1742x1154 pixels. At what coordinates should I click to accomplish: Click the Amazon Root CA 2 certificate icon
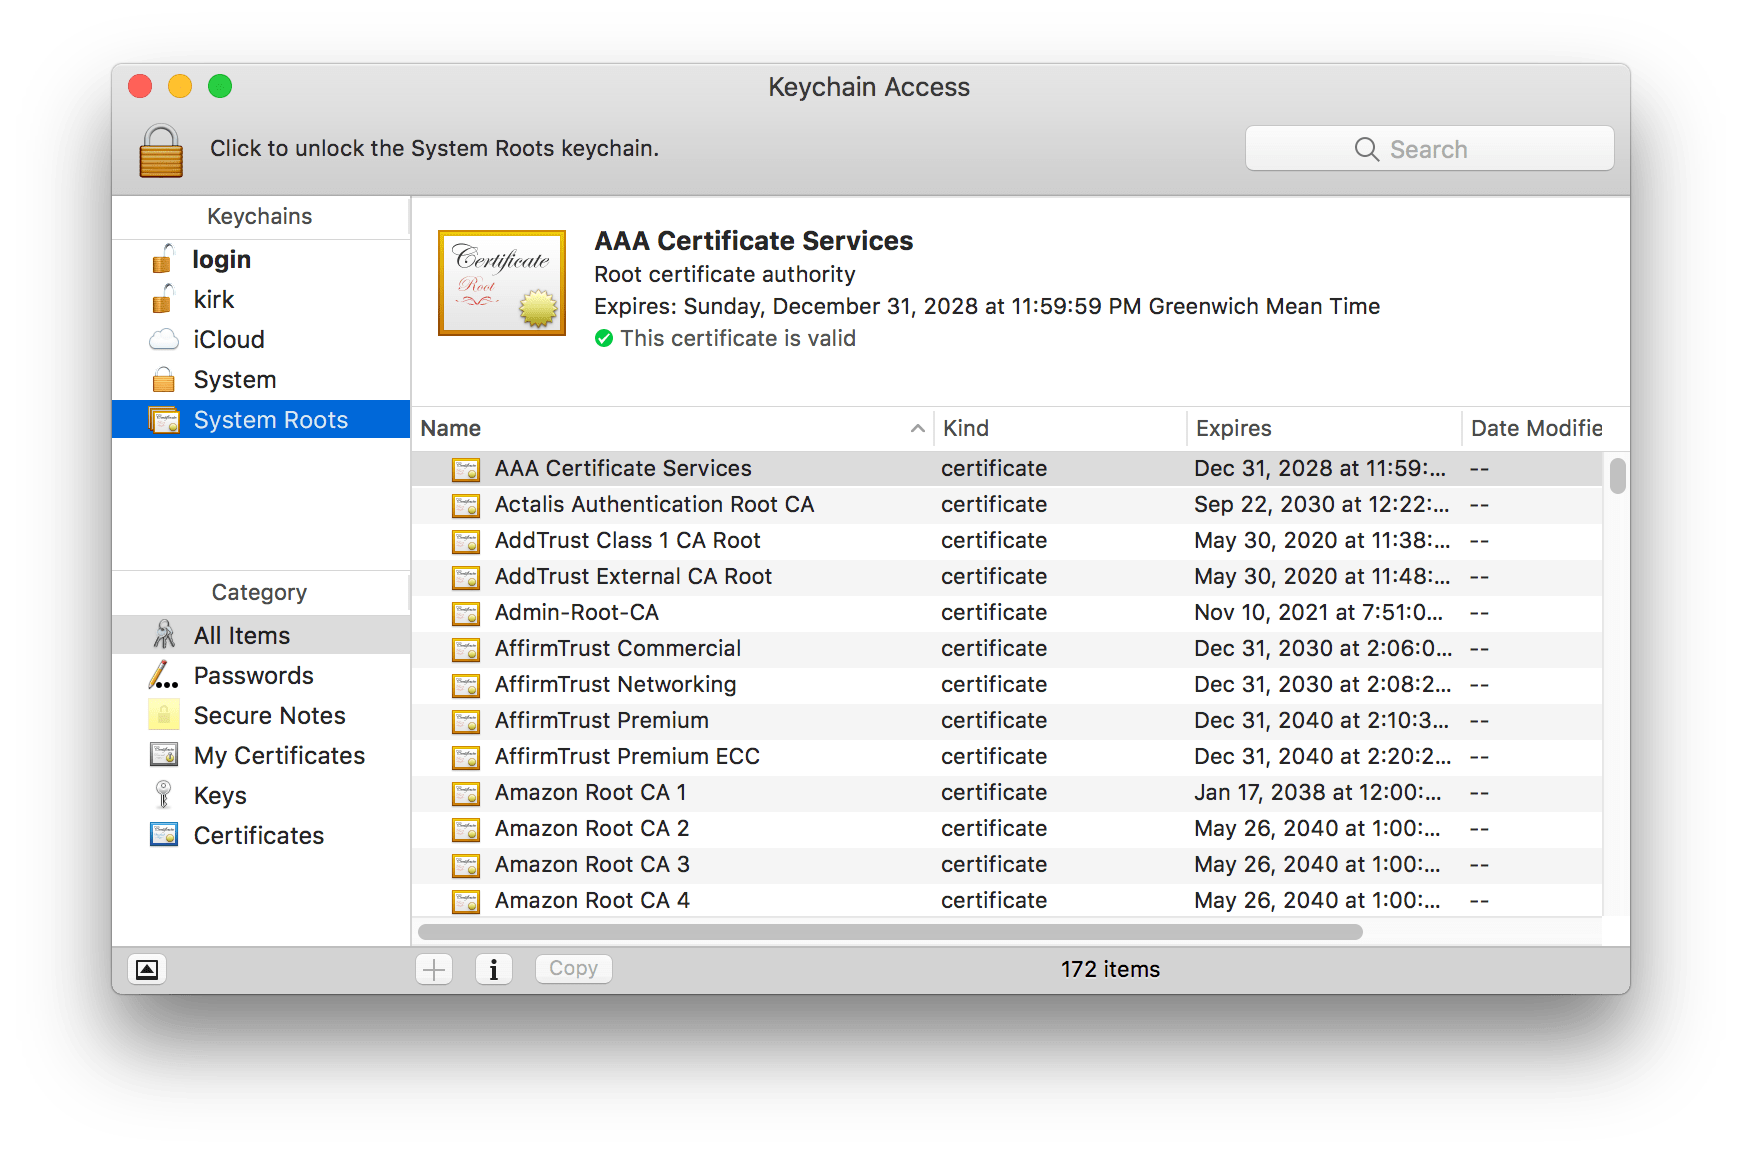tap(466, 829)
